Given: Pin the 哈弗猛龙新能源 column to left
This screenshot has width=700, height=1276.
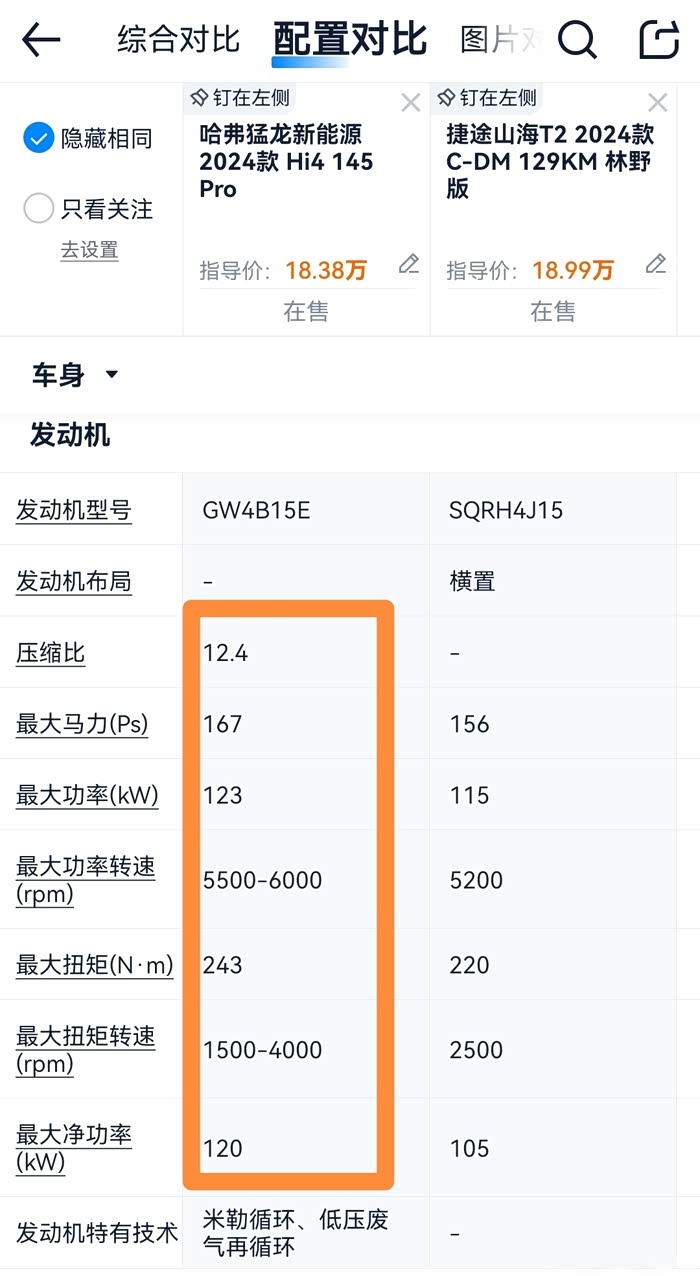Looking at the screenshot, I should tap(240, 98).
